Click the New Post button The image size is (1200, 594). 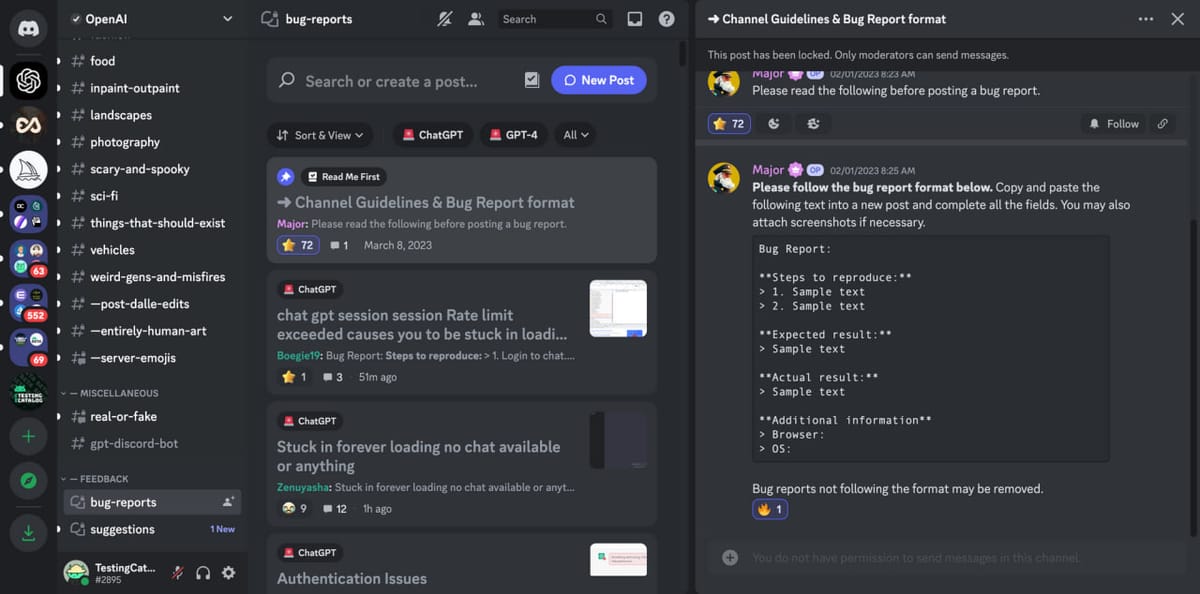(x=599, y=79)
